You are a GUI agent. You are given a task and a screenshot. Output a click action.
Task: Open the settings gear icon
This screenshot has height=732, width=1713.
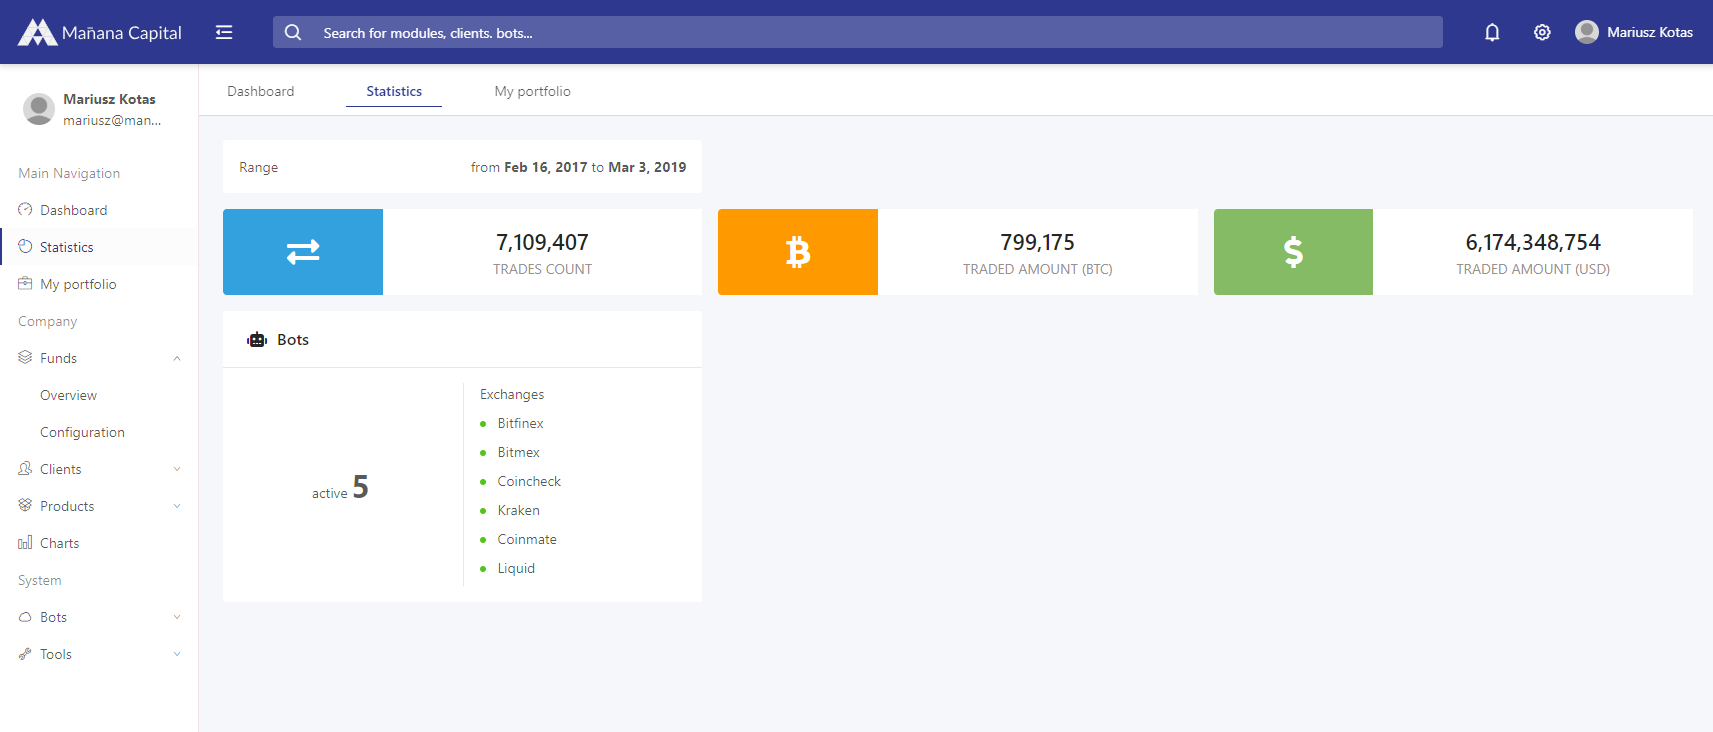(1542, 32)
